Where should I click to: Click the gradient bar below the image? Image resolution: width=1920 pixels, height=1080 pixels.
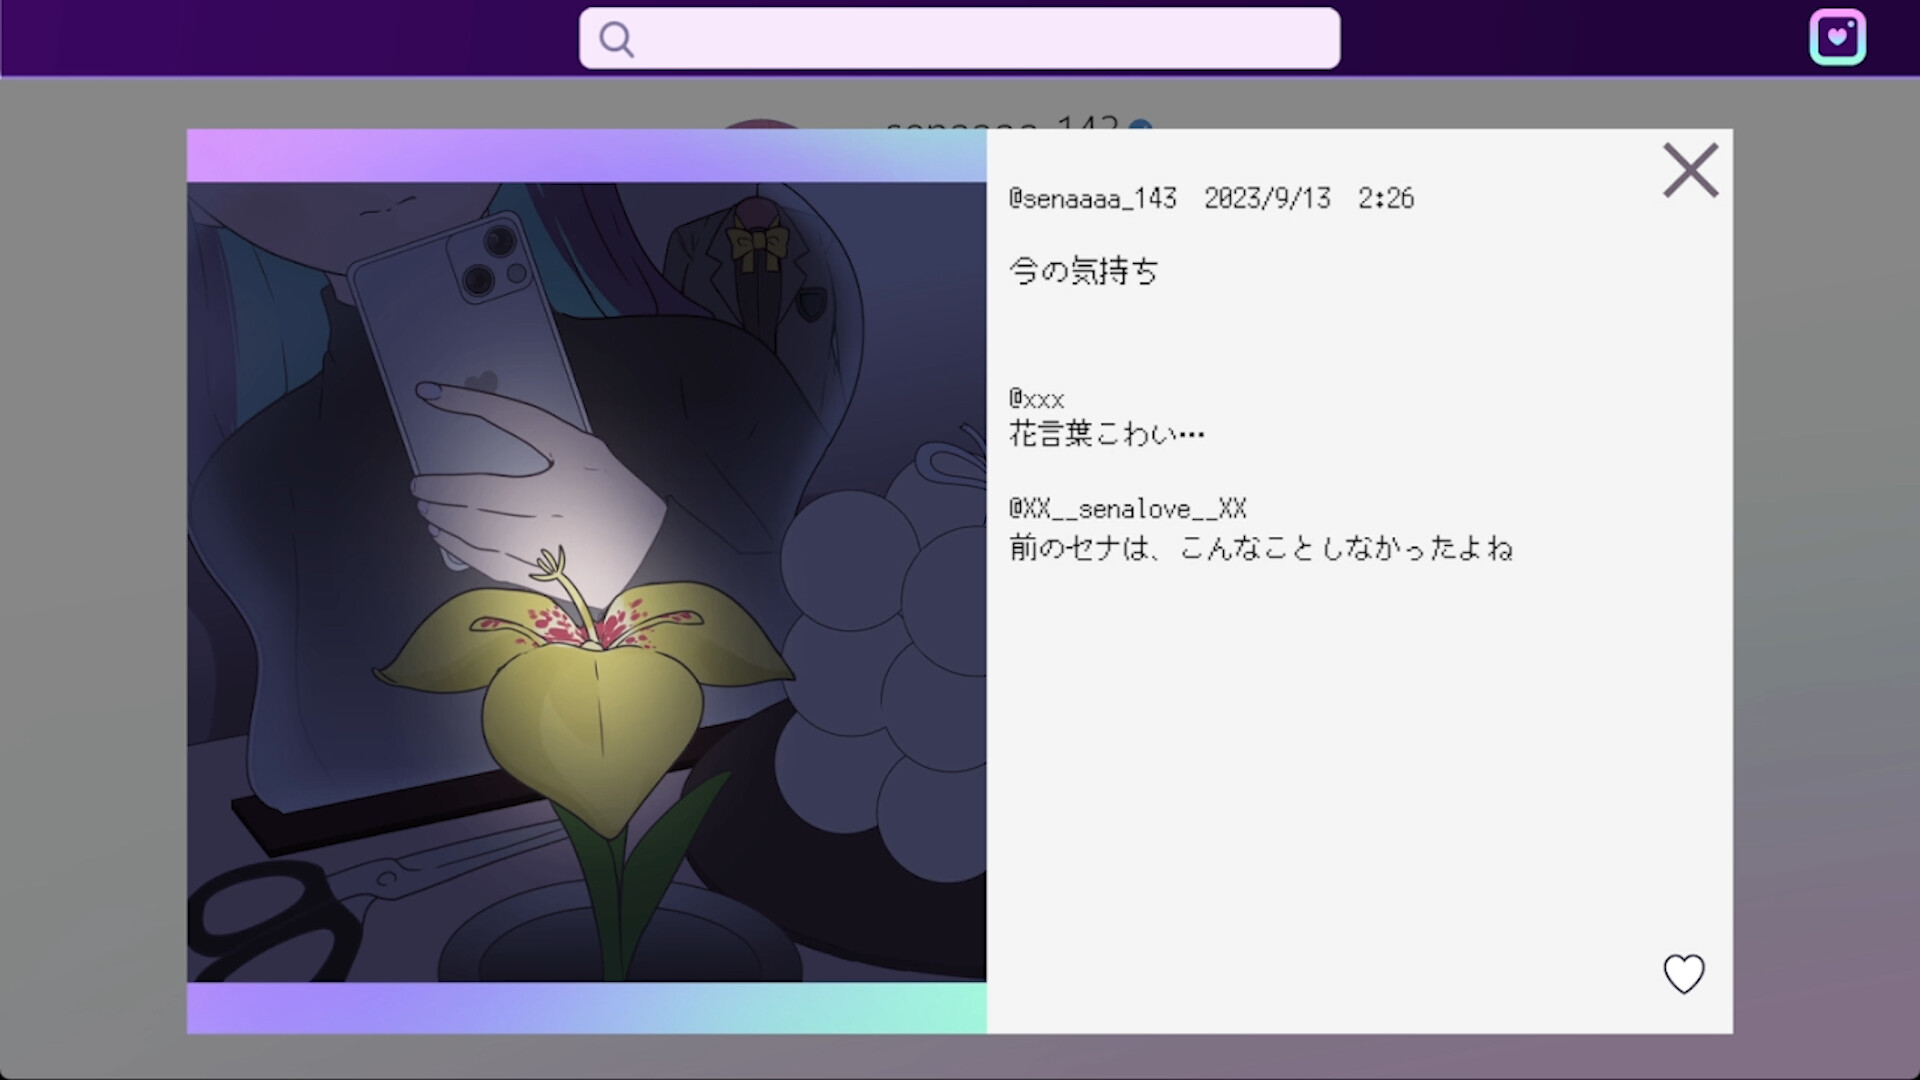point(586,1007)
